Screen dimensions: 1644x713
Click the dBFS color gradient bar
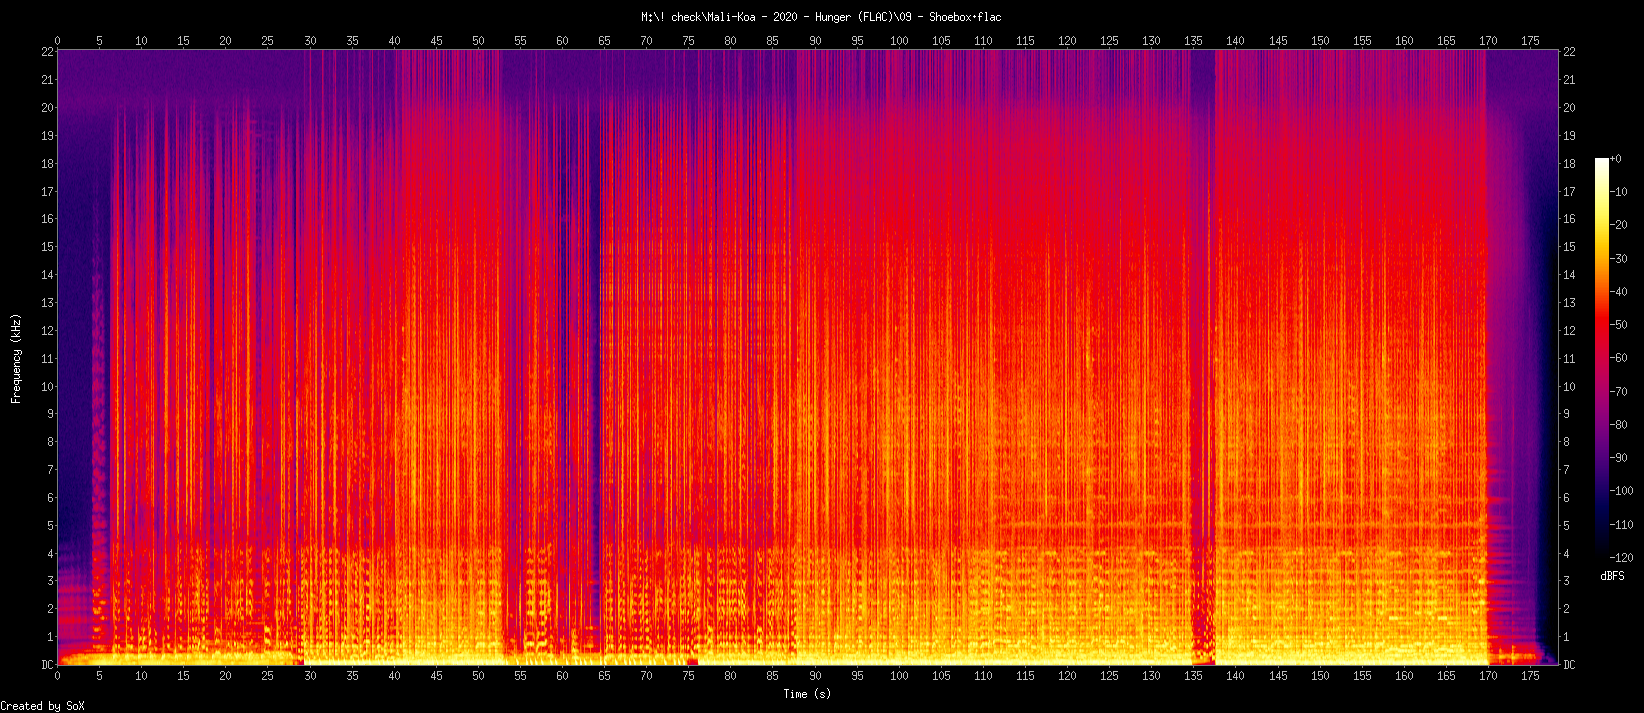point(1602,358)
